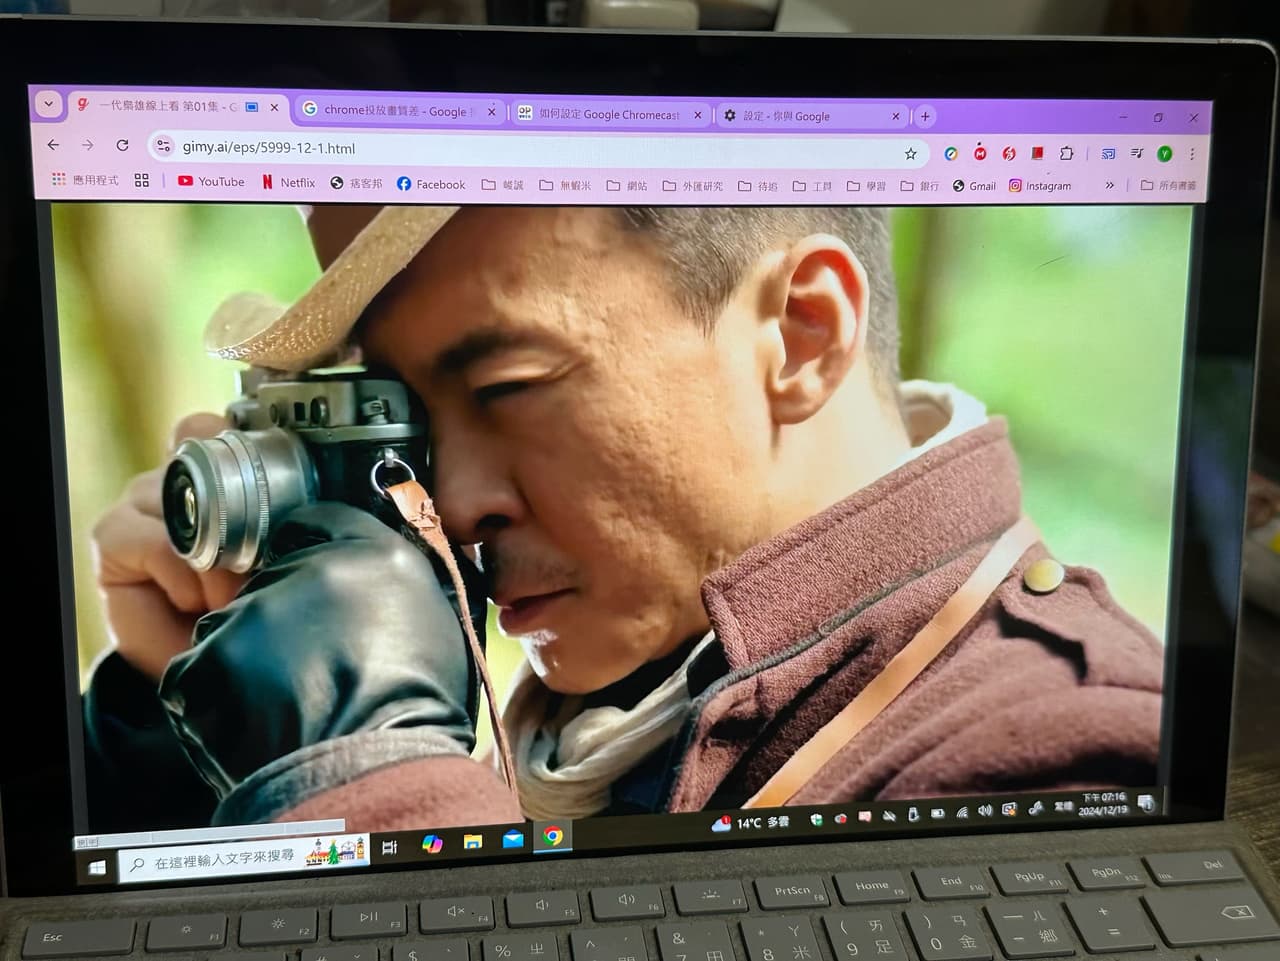Expand the 銀行 bookmark folder
This screenshot has height=961, width=1280.
(920, 186)
